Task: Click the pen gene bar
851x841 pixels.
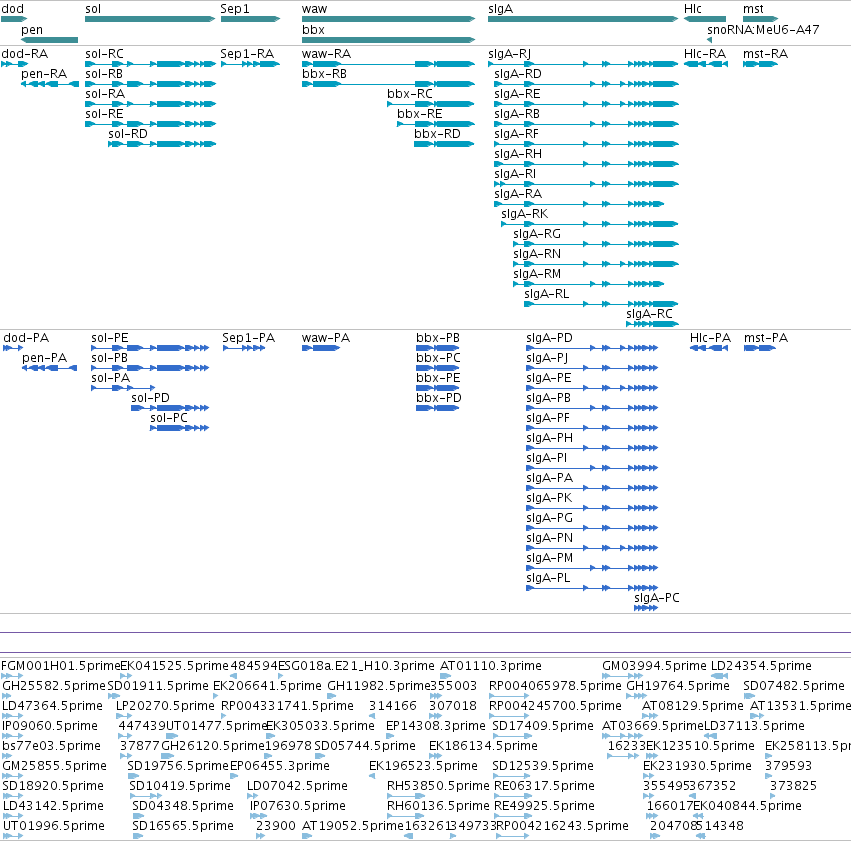Action: point(49,40)
